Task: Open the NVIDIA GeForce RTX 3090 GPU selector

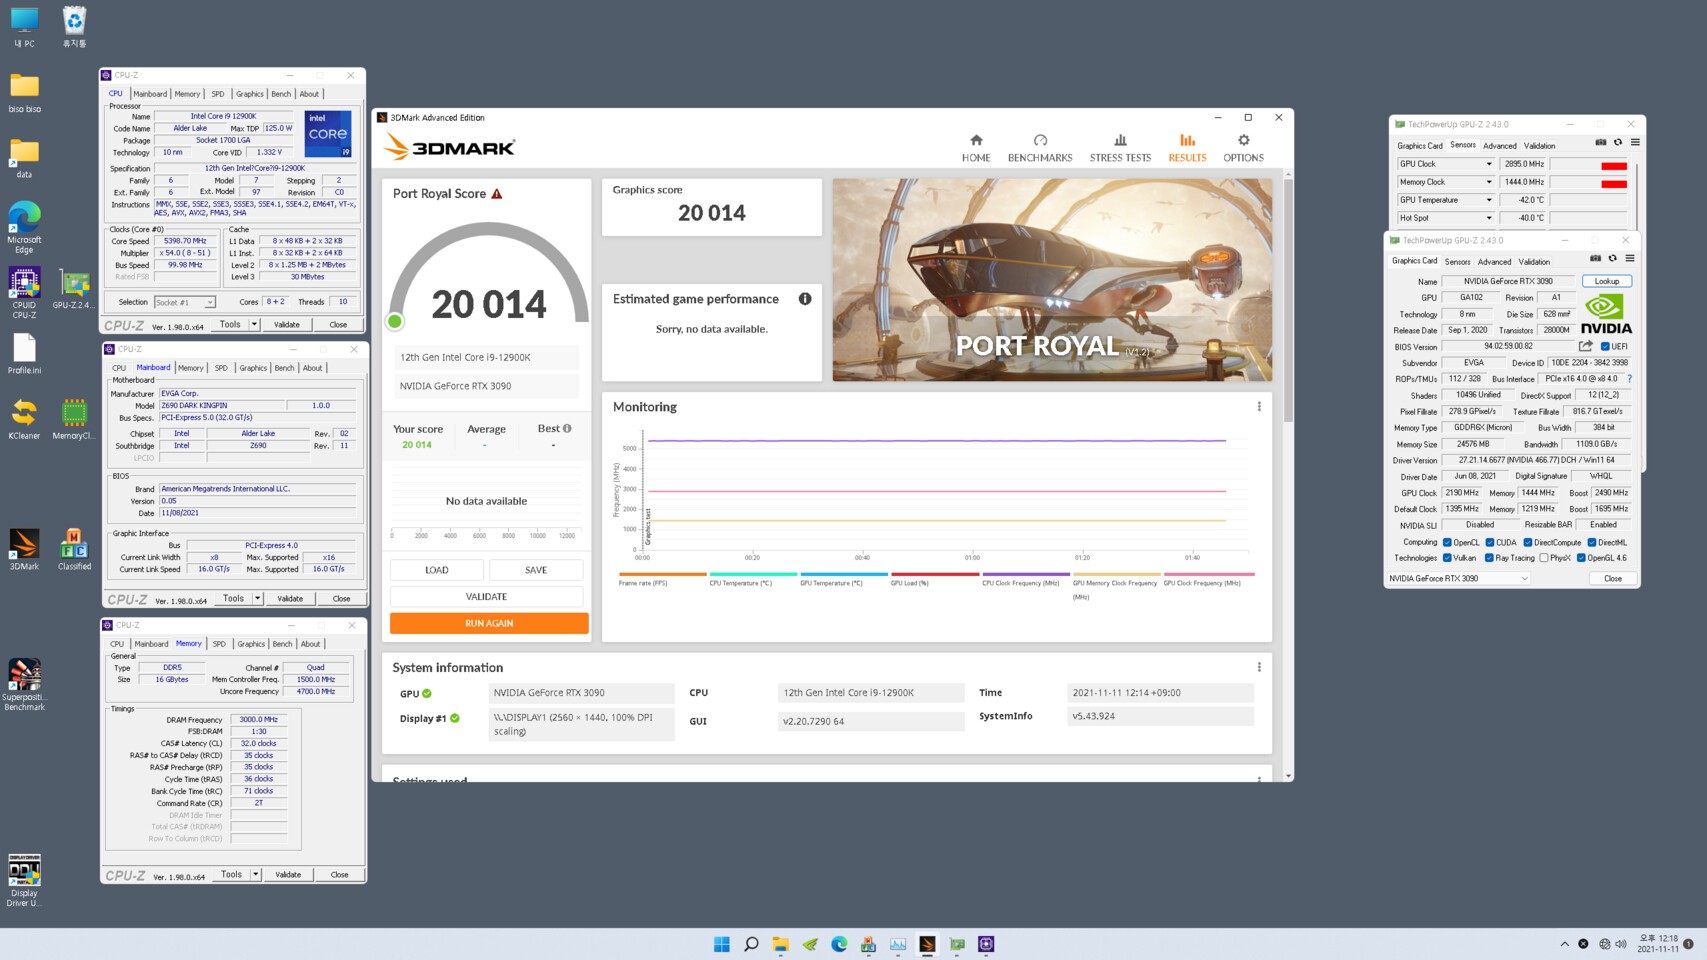Action: click(1458, 578)
